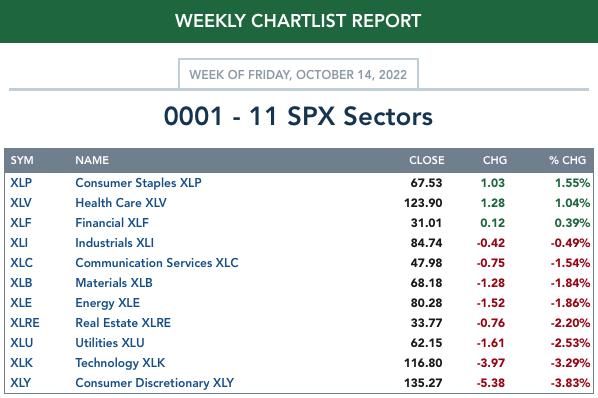Sort by the CLOSE column header
This screenshot has height=398, width=598.
(x=427, y=160)
